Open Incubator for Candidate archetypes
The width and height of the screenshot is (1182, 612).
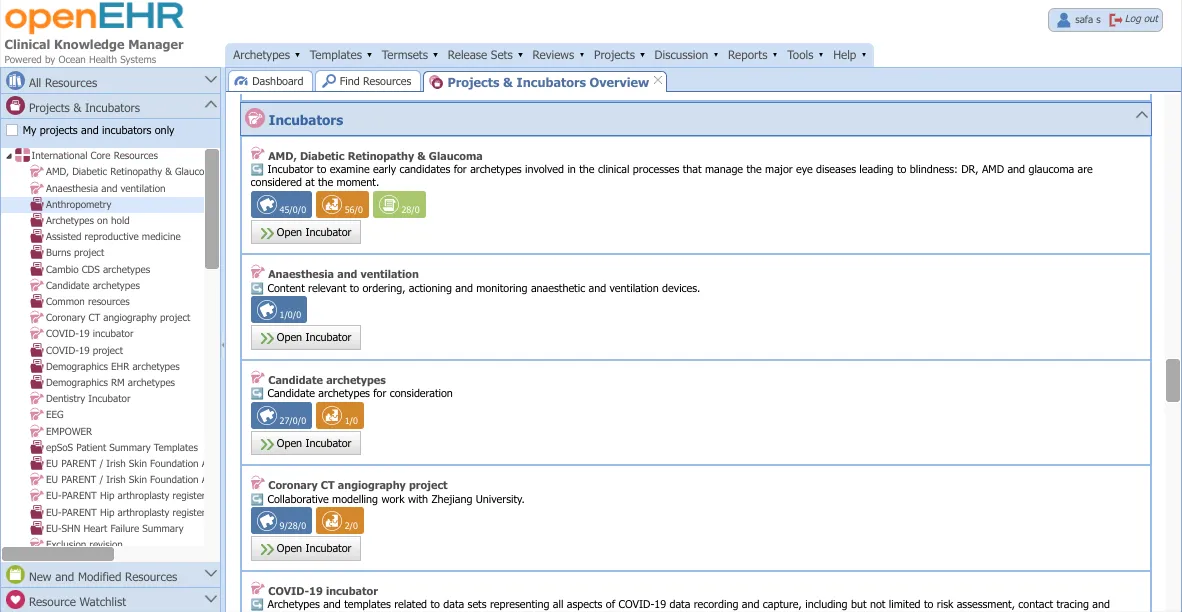[x=306, y=443]
